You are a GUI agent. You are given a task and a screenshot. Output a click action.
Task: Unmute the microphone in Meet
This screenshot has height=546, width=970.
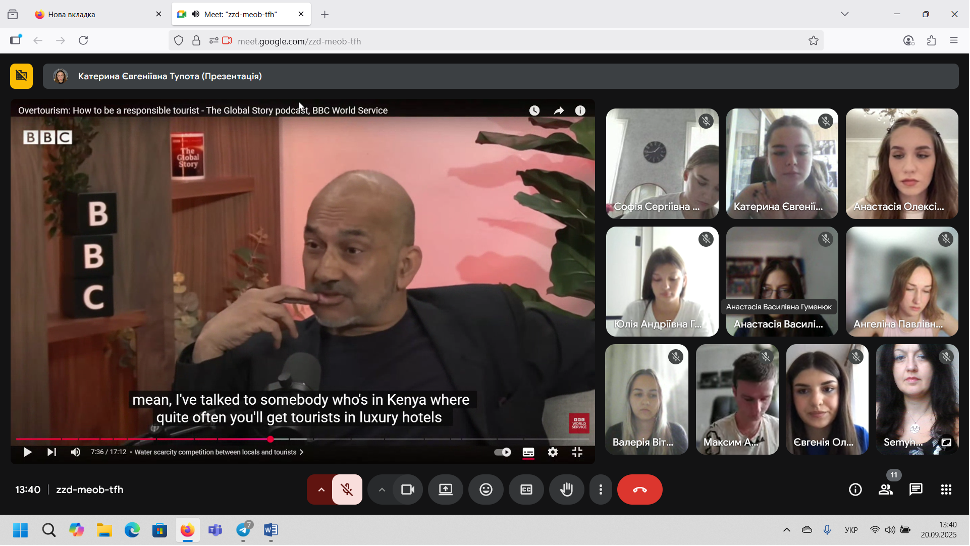point(347,490)
